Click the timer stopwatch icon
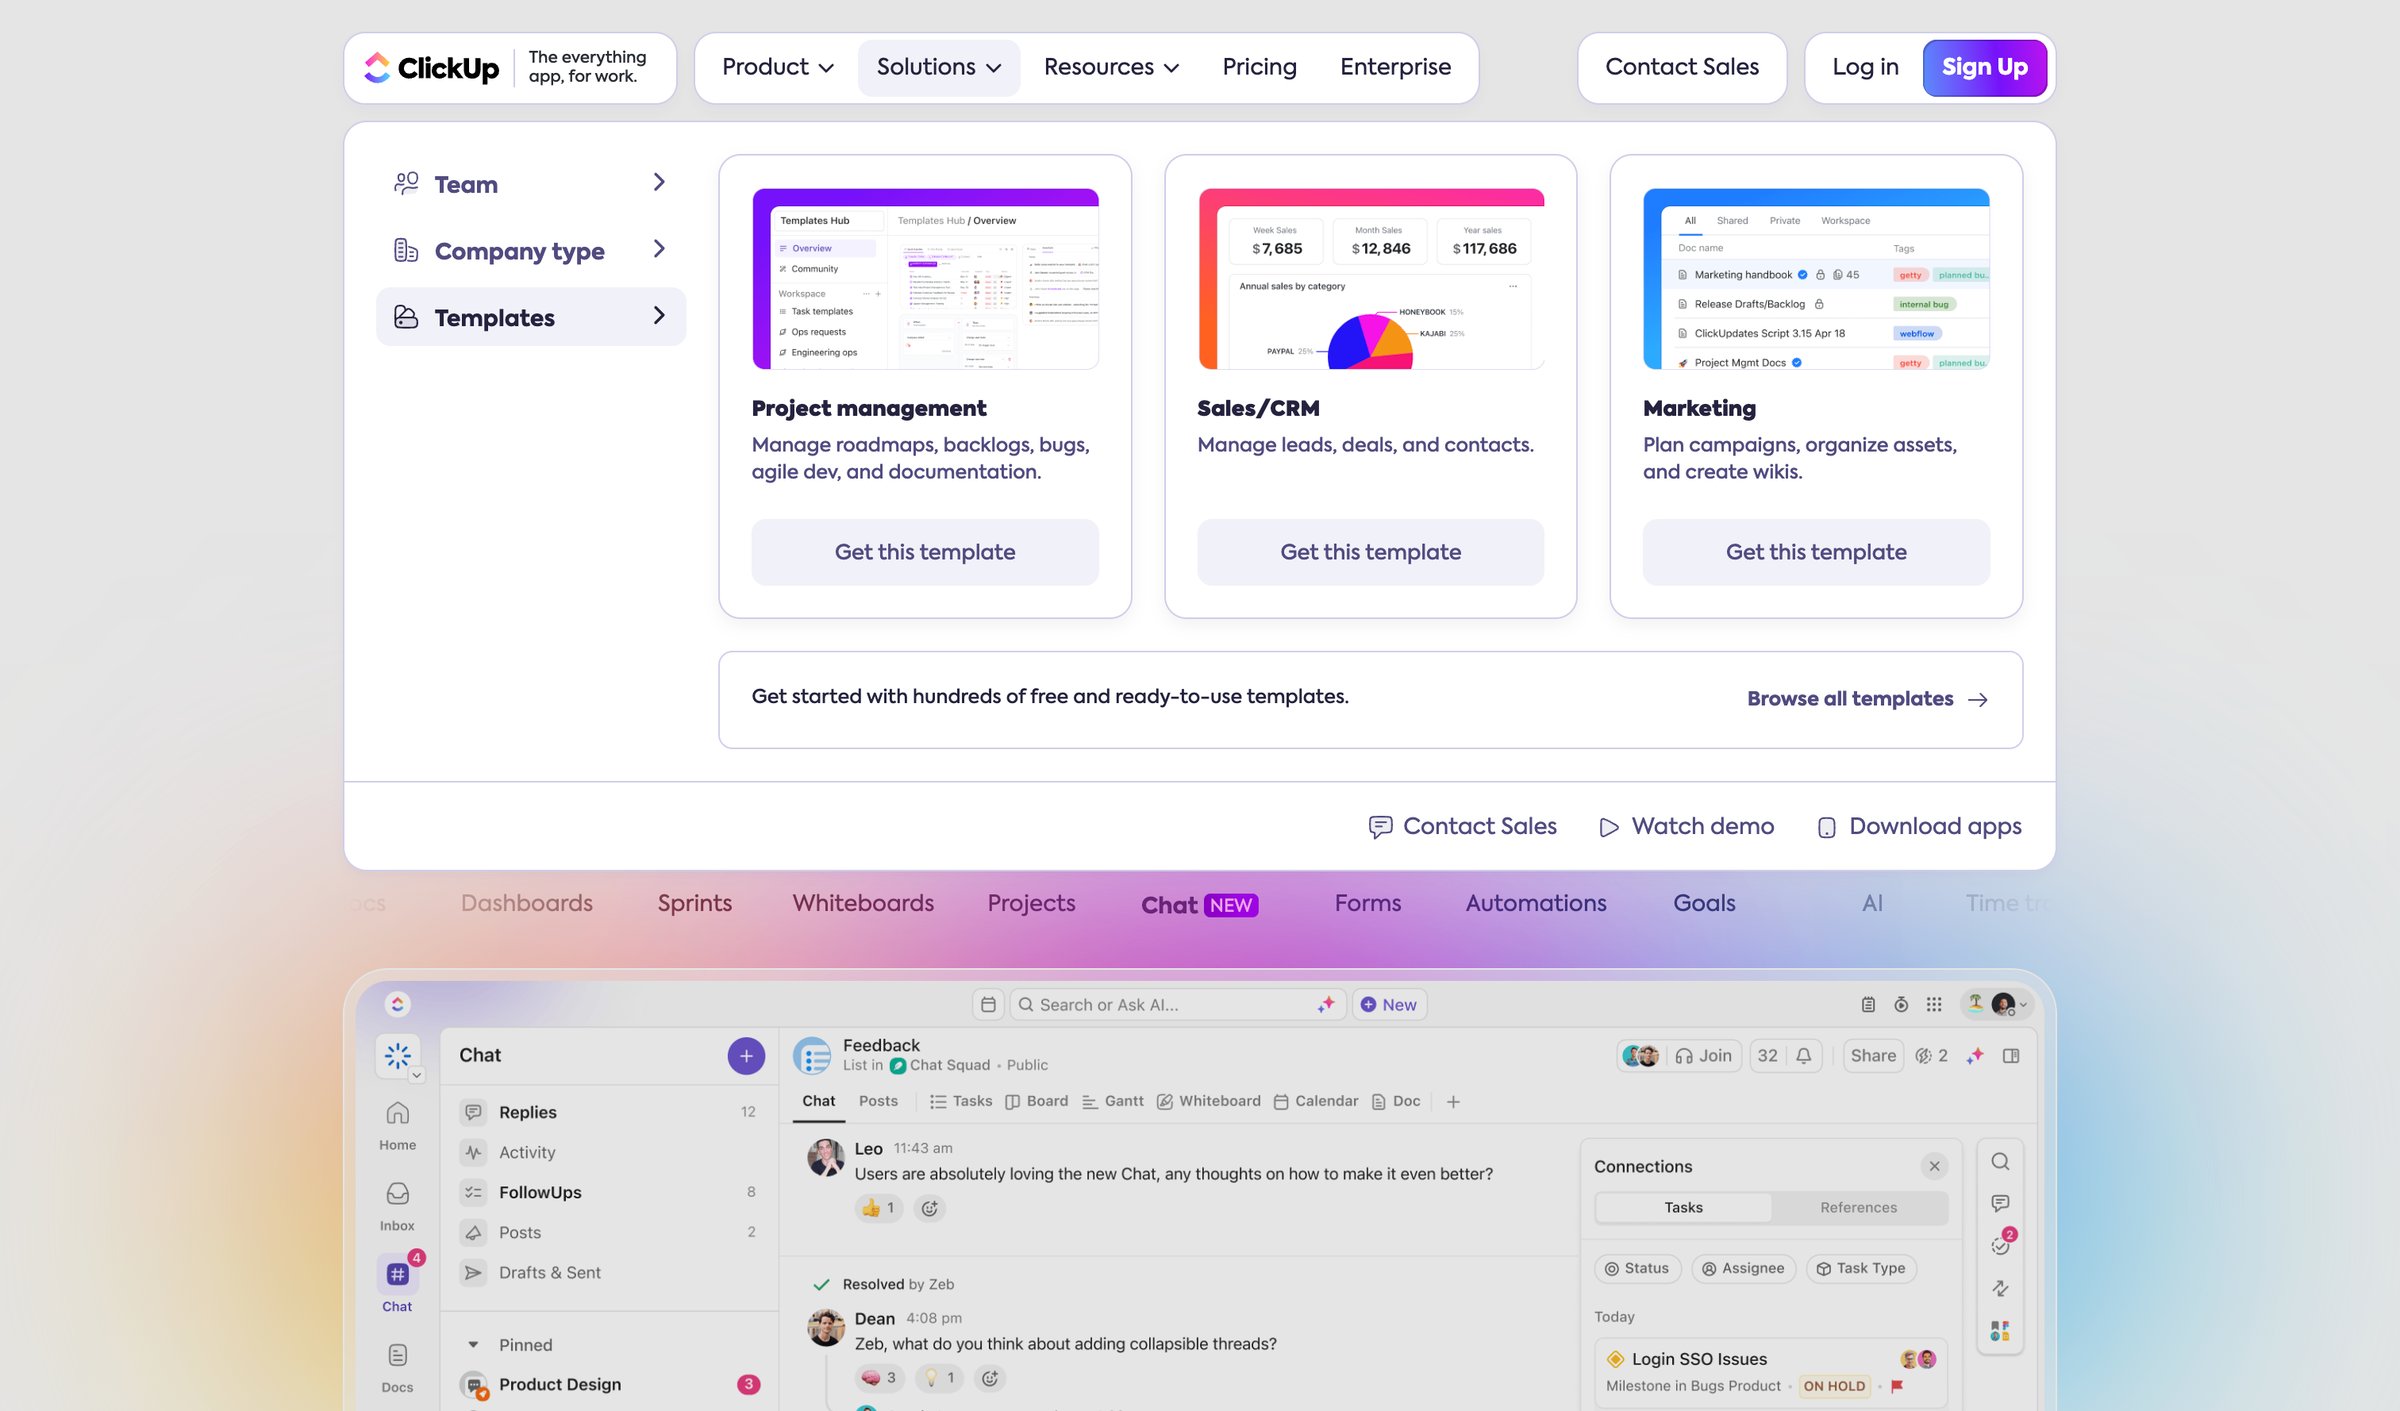The height and width of the screenshot is (1411, 2400). (1901, 1004)
